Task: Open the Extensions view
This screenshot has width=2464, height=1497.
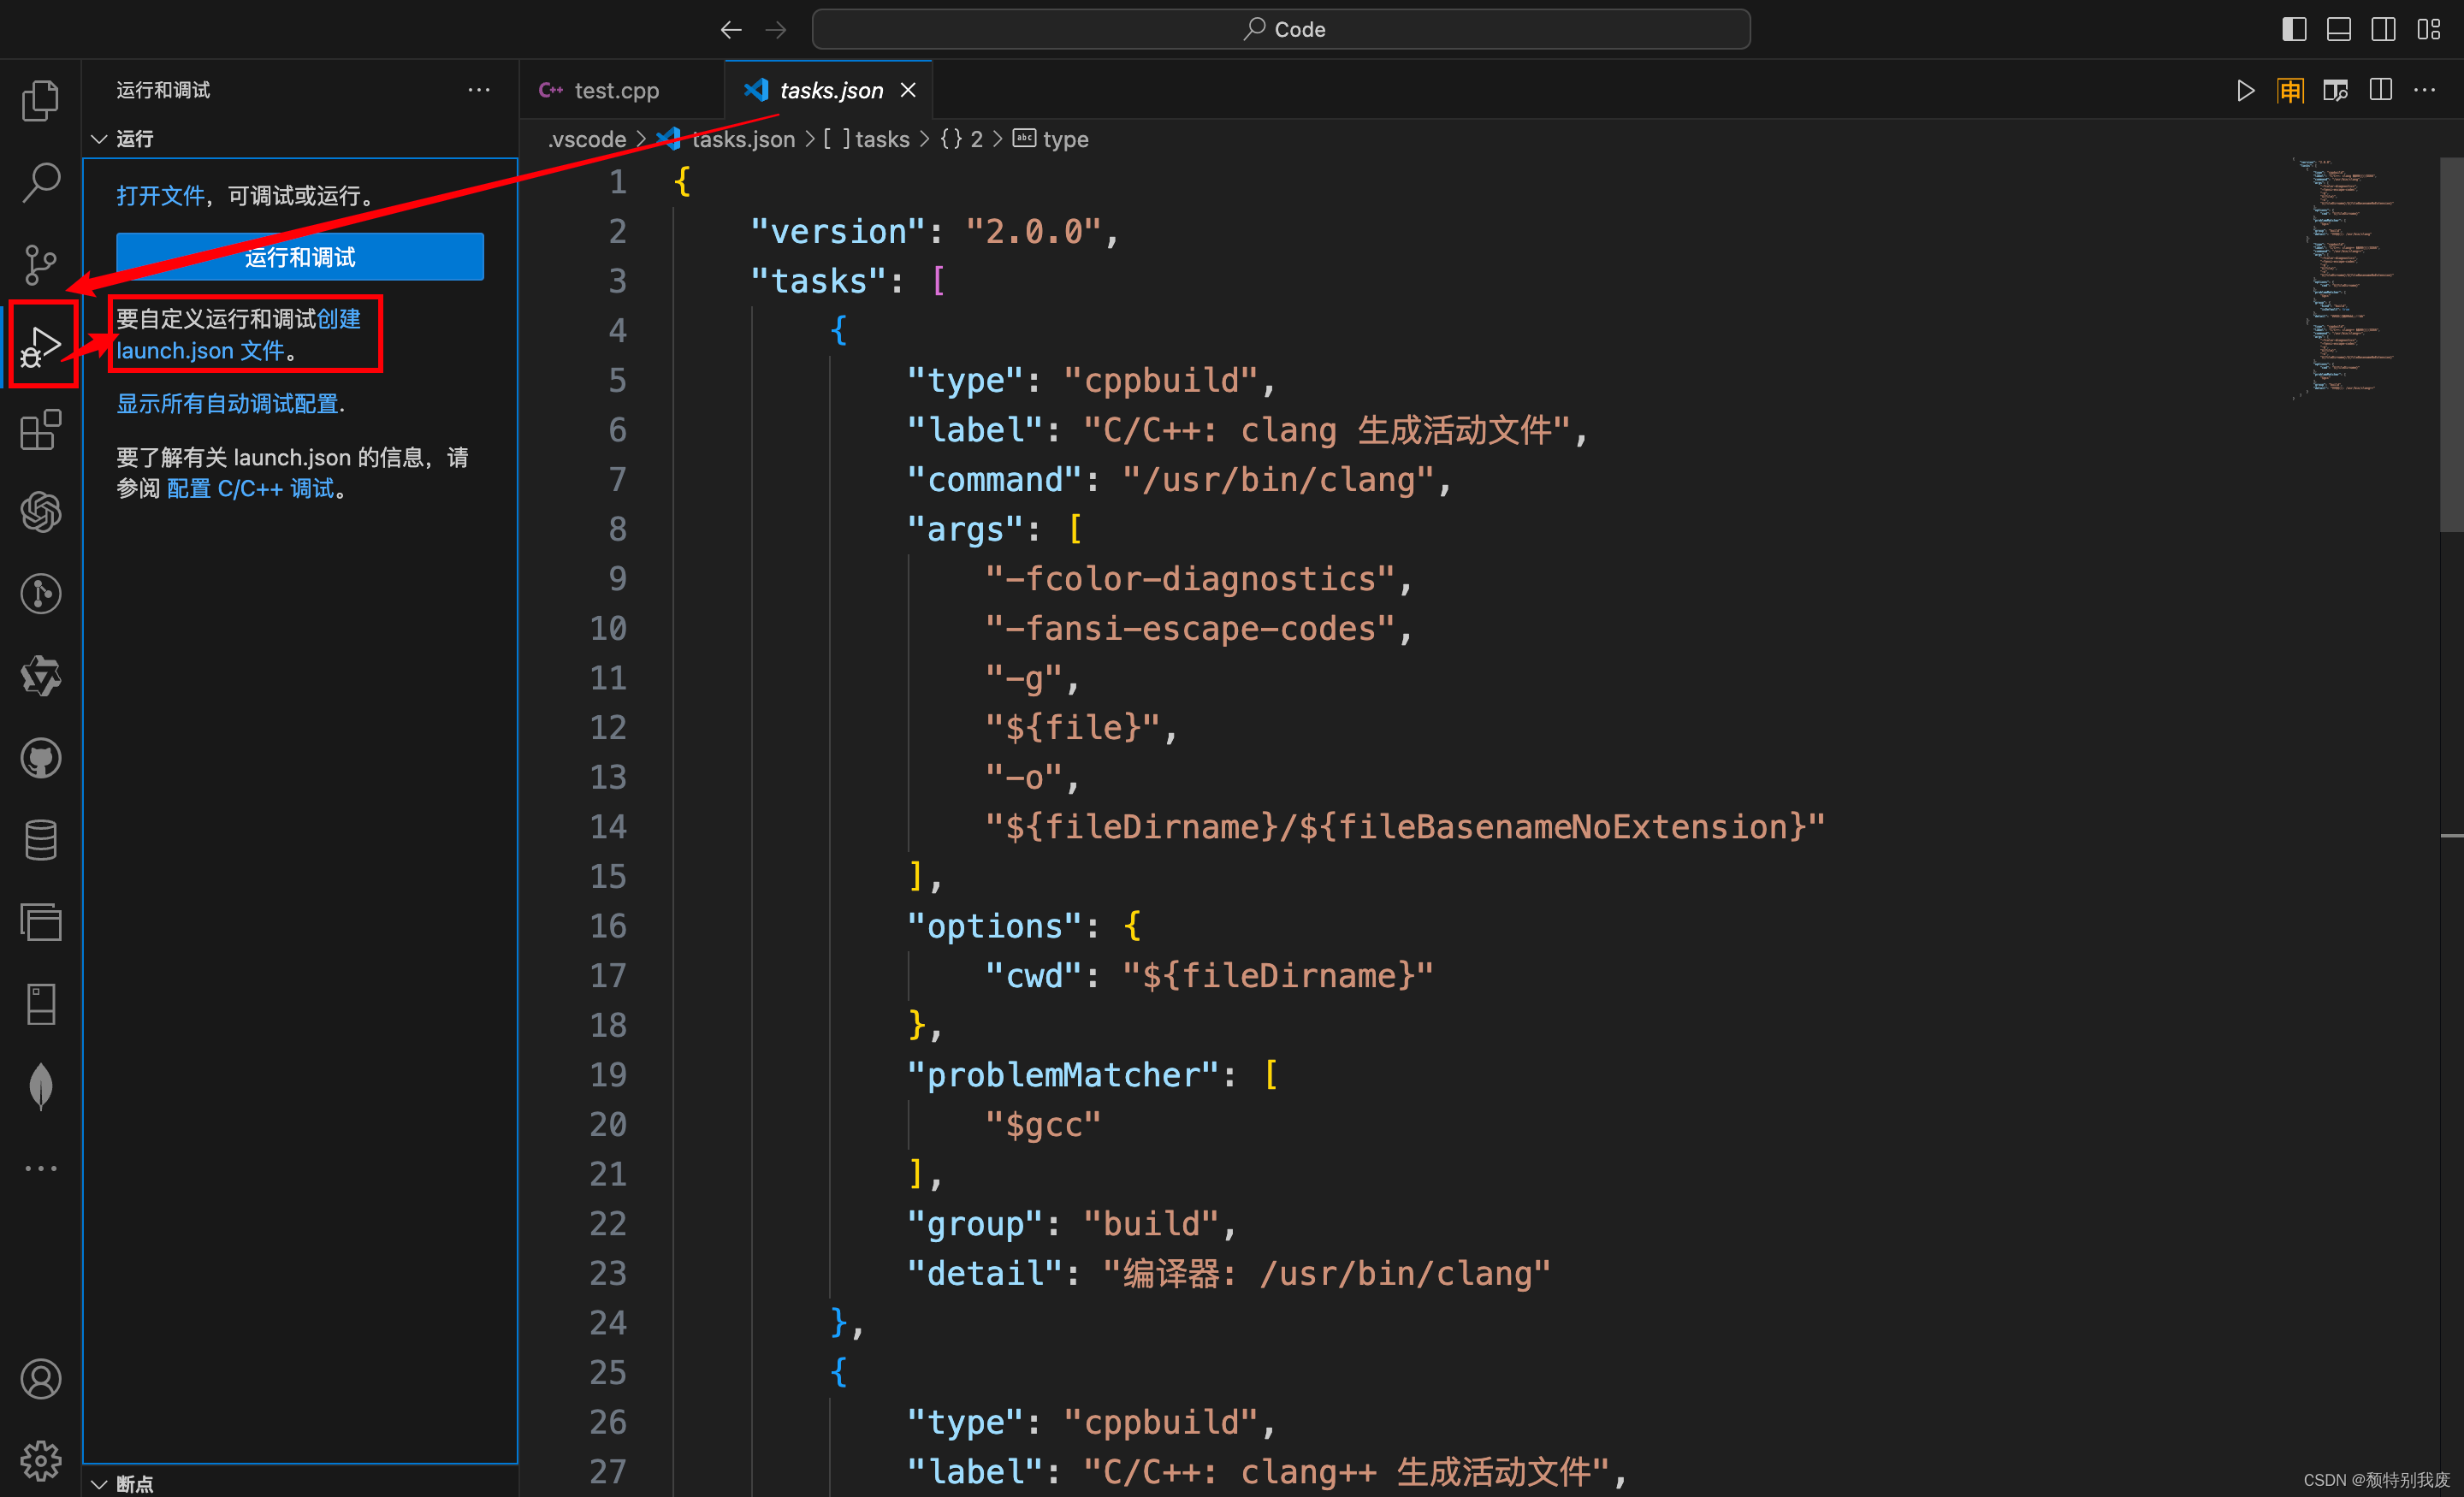Action: 41,430
